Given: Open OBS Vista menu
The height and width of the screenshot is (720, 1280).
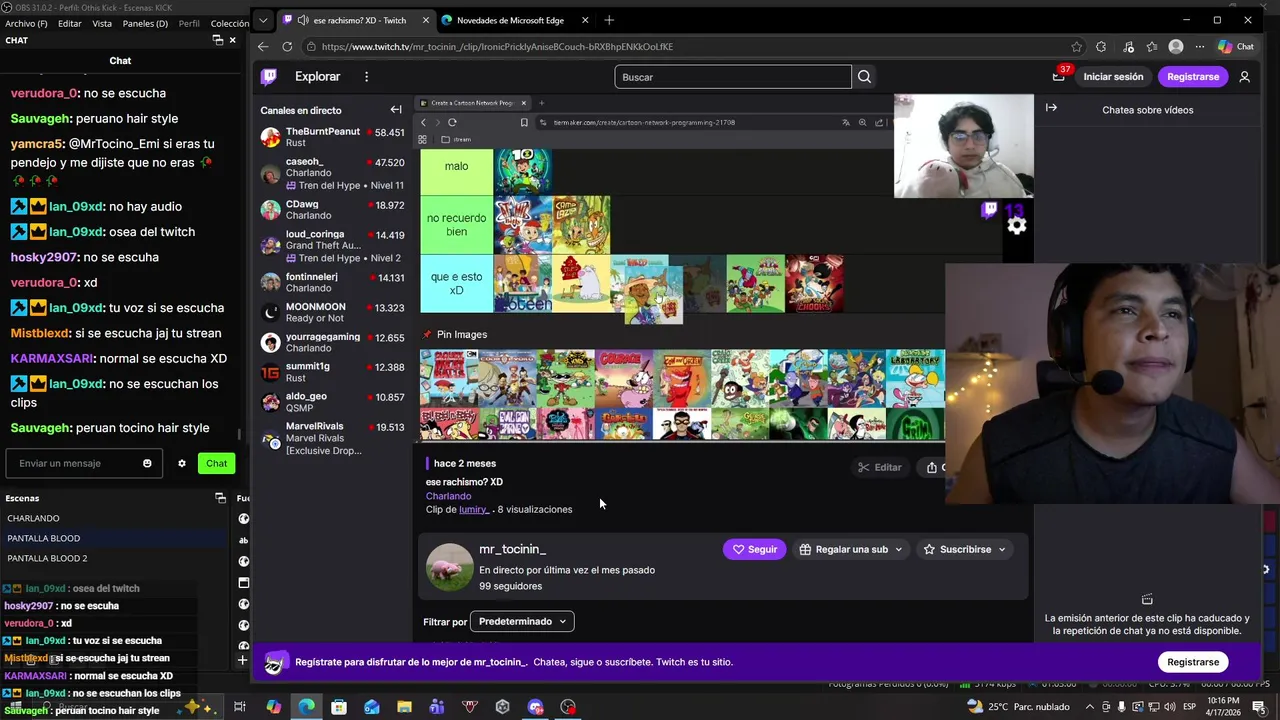Looking at the screenshot, I should point(102,23).
